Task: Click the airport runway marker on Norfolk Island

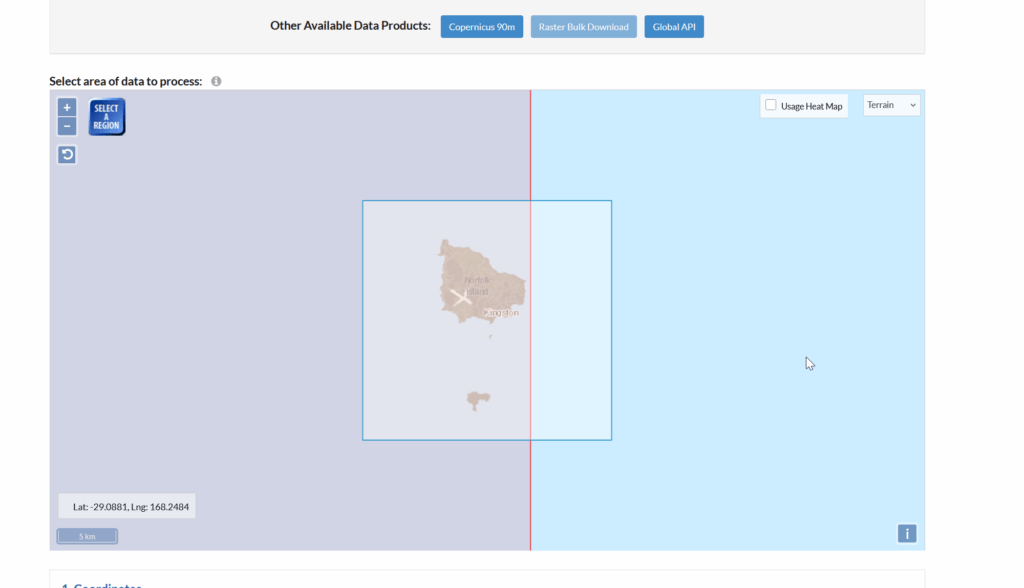Action: 461,298
